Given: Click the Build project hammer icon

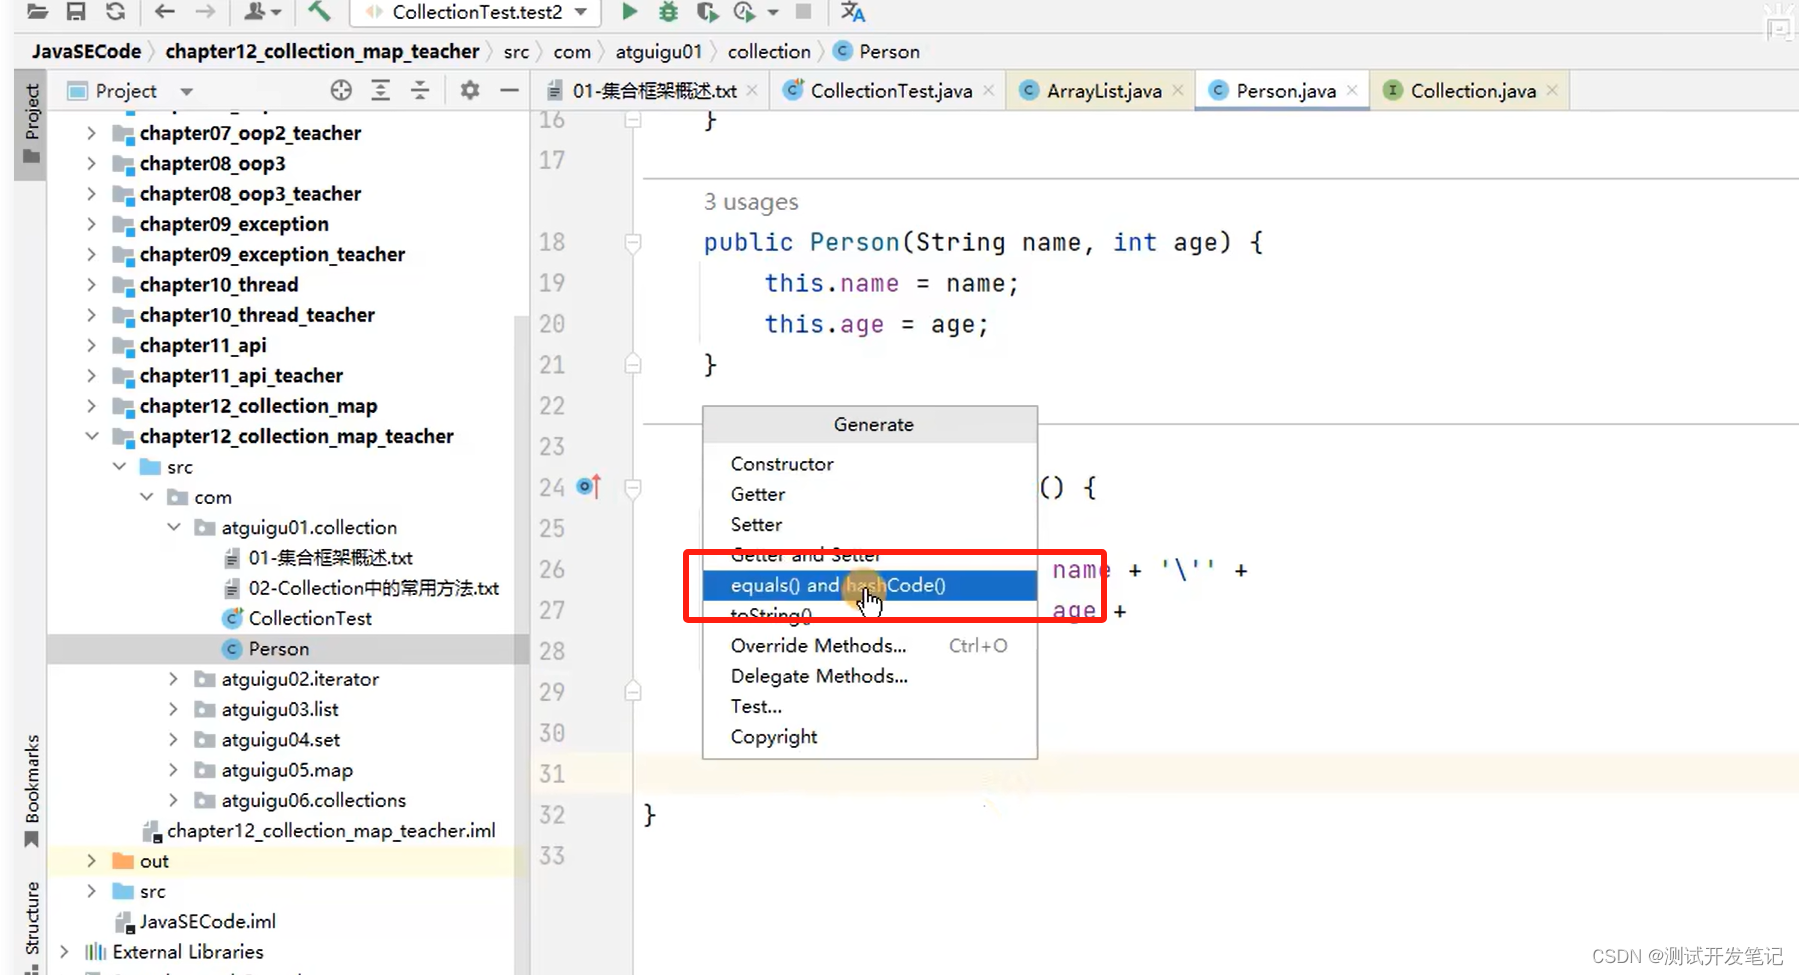Looking at the screenshot, I should (319, 12).
